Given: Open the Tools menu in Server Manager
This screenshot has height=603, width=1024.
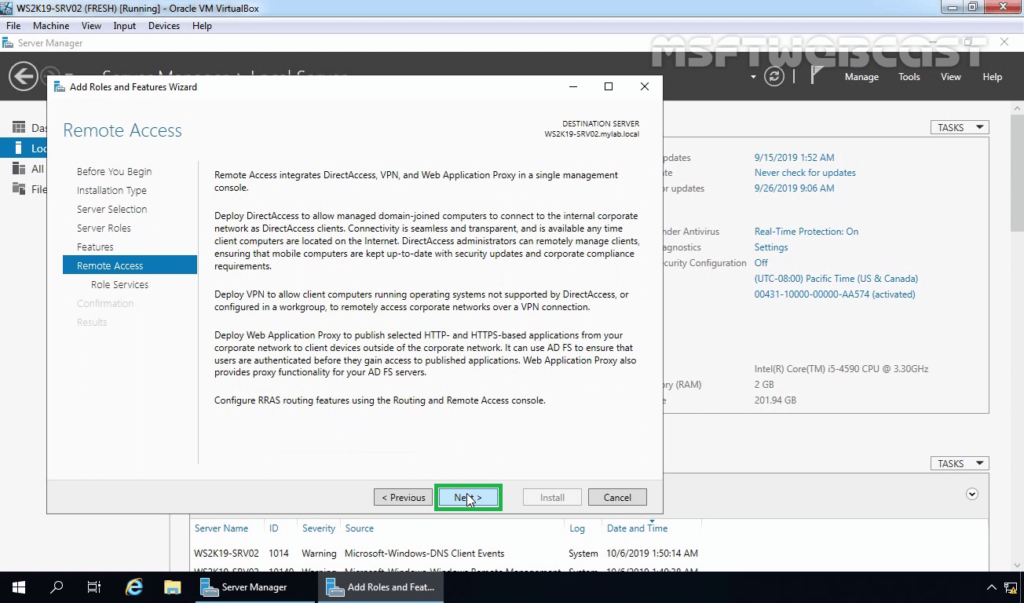Looking at the screenshot, I should (909, 77).
